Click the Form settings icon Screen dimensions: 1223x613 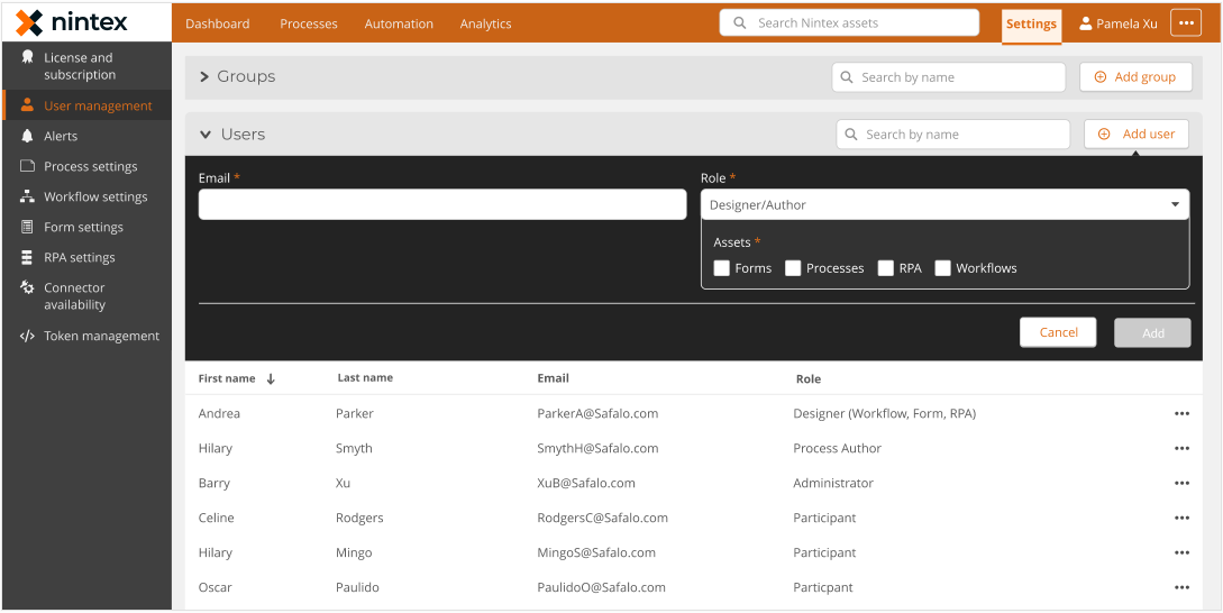(27, 227)
